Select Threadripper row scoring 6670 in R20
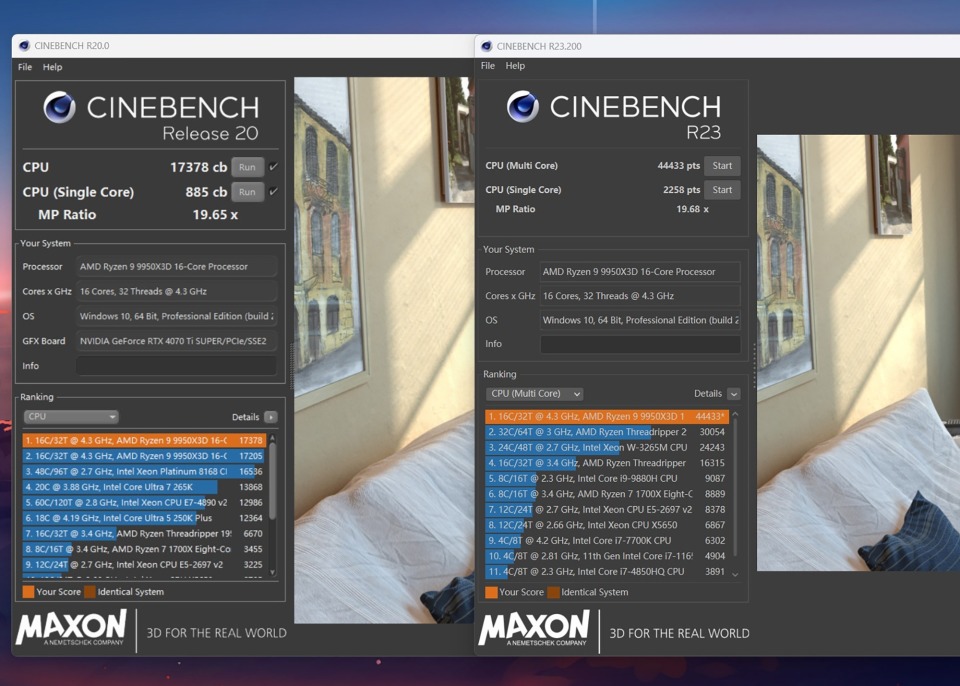960x686 pixels. pos(144,533)
